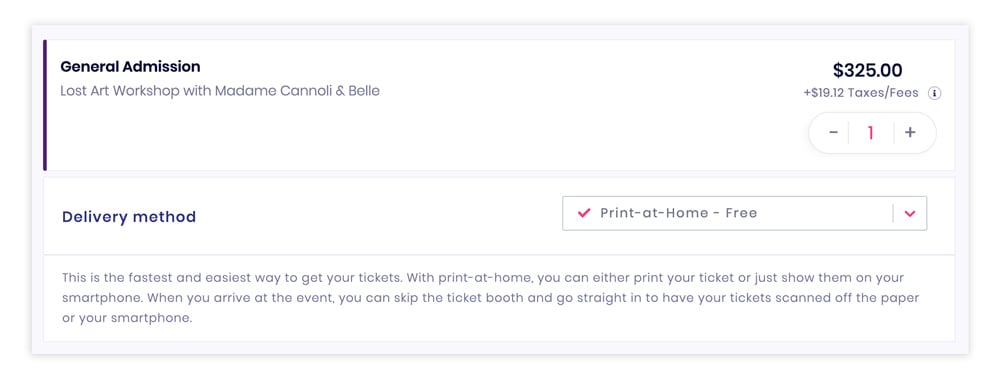The width and height of the screenshot is (1000, 382).
Task: Select the General Admission ticket heading
Action: (130, 66)
